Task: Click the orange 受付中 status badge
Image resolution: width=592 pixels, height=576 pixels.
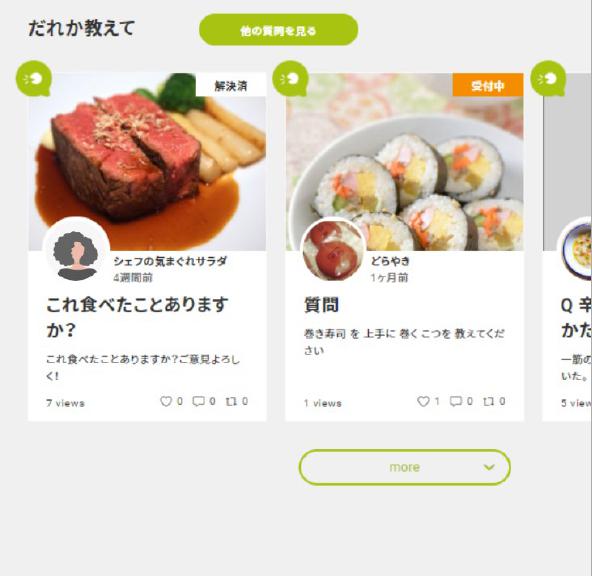Action: pos(488,86)
